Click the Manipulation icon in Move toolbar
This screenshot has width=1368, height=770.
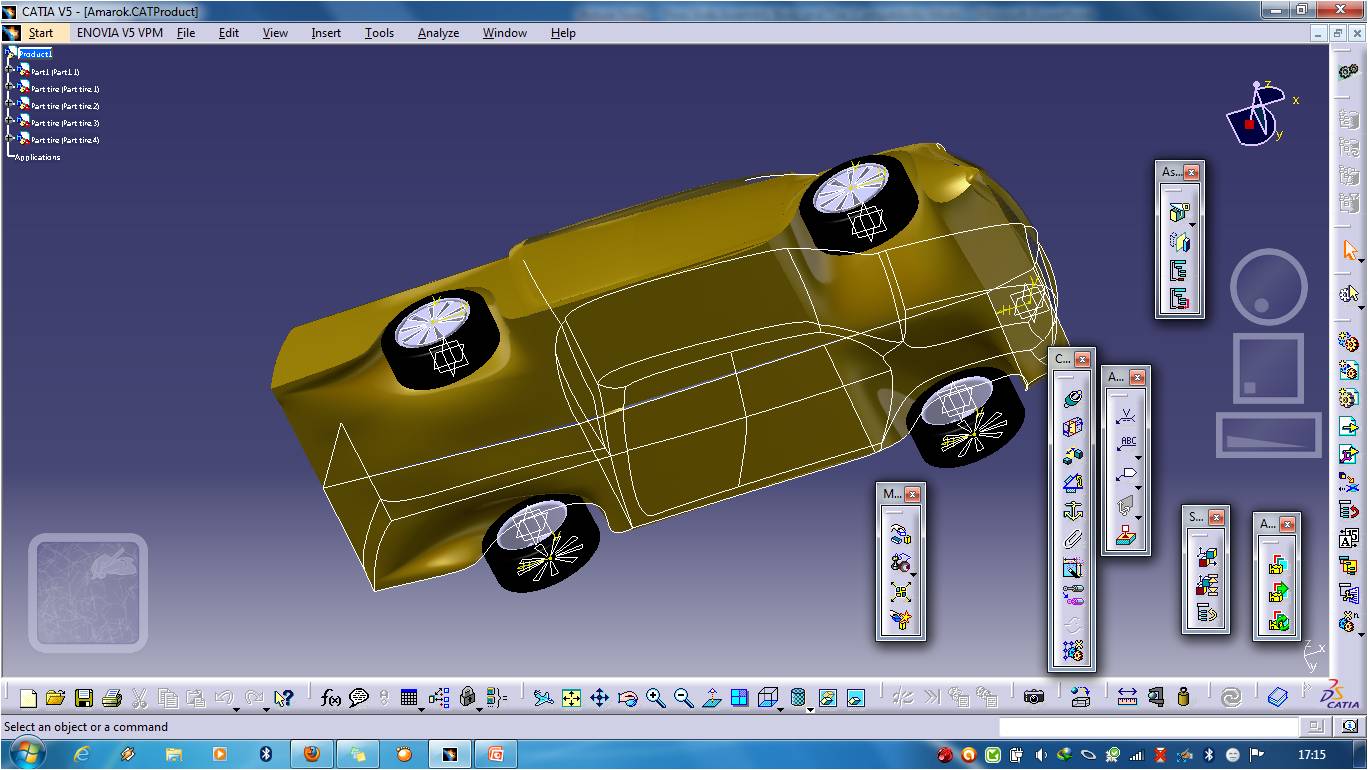pos(900,535)
